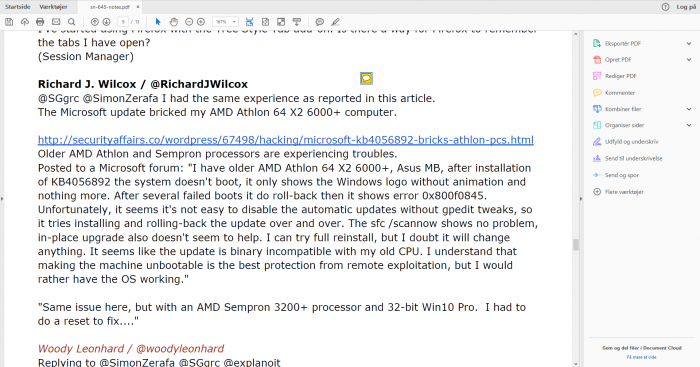Switch to the Værktøjer tab
This screenshot has width=700, height=367.
[x=53, y=7]
